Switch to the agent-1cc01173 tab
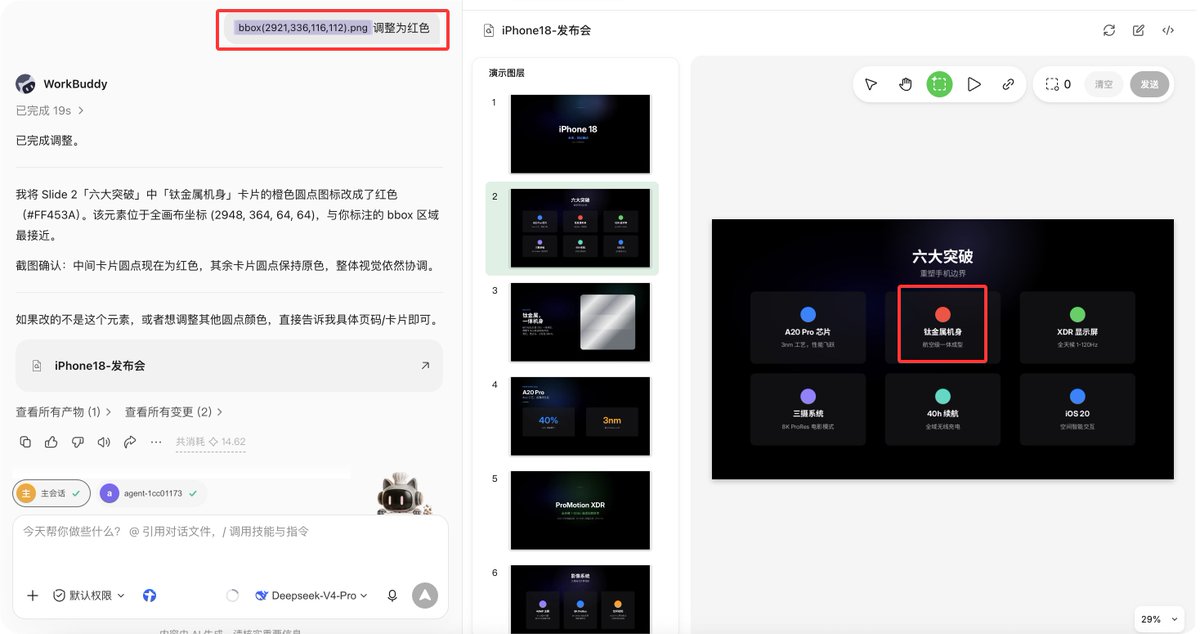Screen dimensions: 1200x634 point(152,493)
